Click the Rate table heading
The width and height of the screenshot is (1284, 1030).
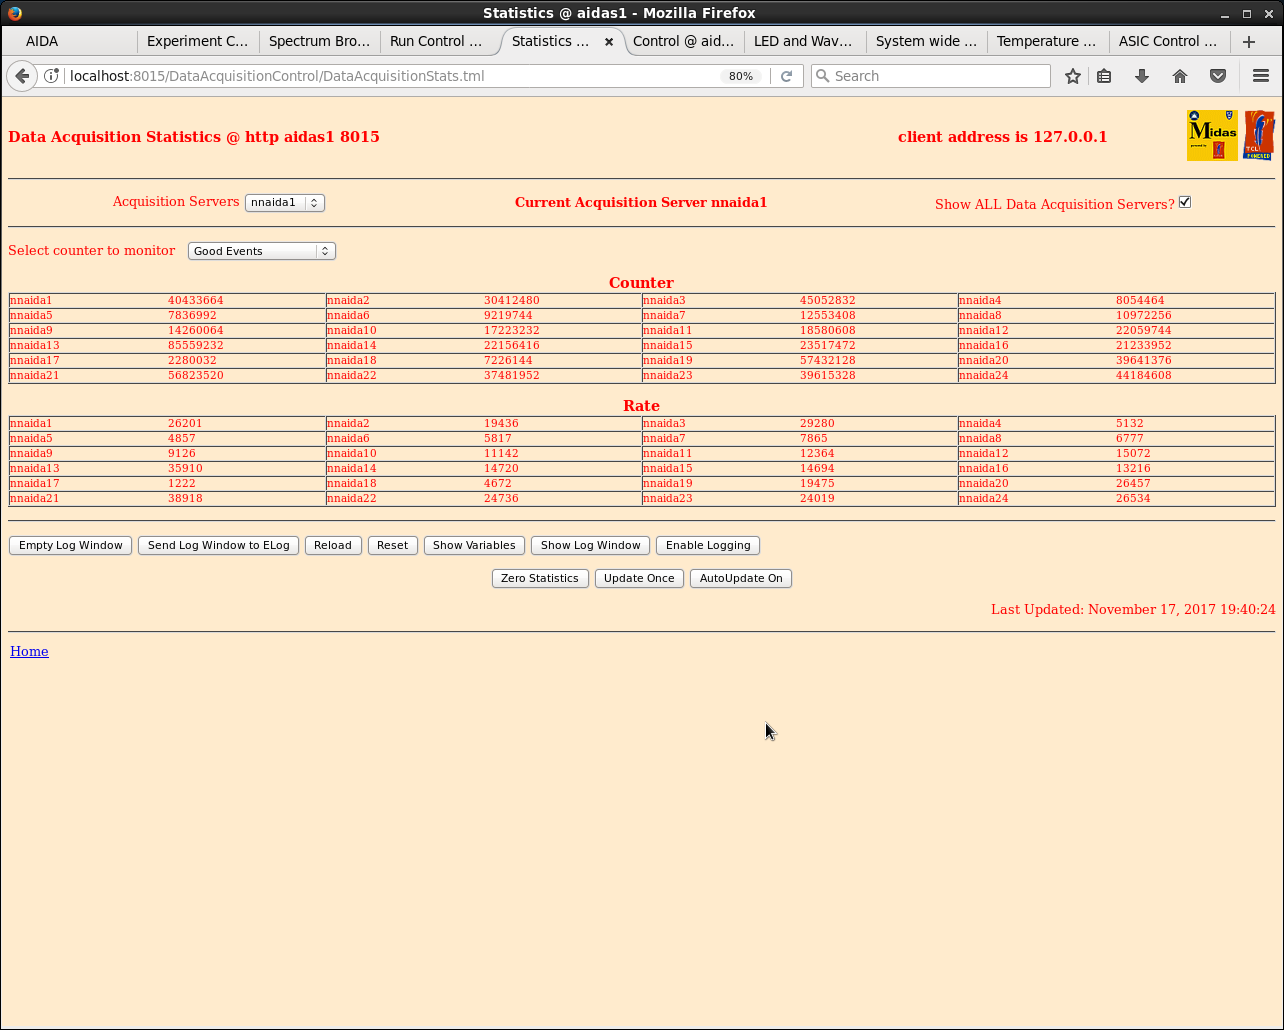point(641,406)
